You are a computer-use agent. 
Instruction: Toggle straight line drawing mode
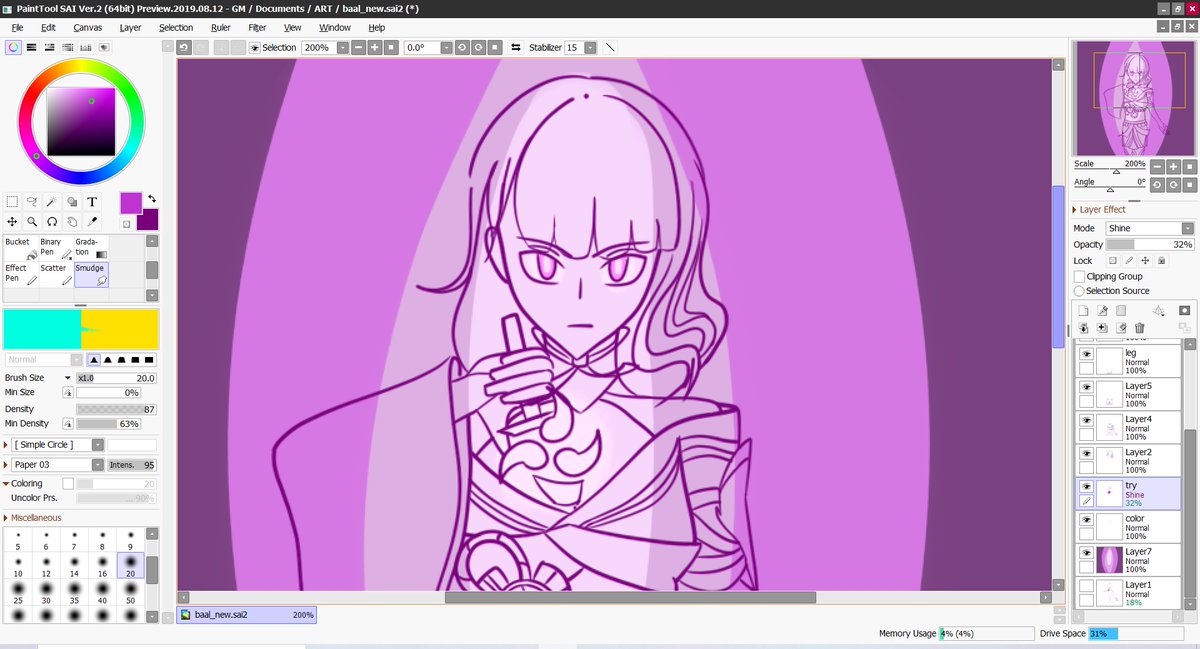(609, 47)
